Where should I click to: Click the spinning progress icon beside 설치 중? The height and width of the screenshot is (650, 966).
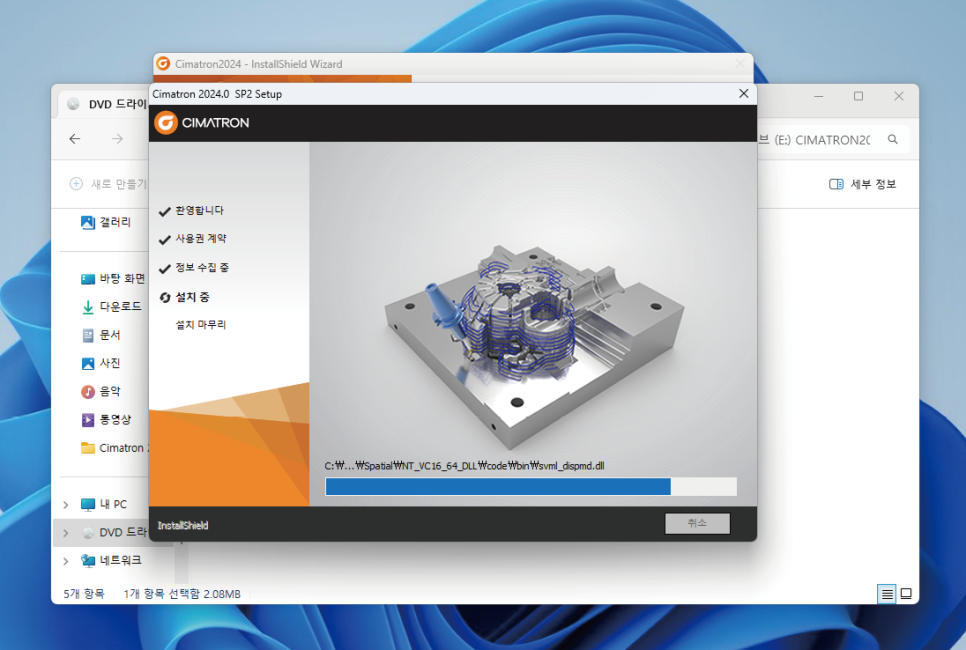[164, 298]
